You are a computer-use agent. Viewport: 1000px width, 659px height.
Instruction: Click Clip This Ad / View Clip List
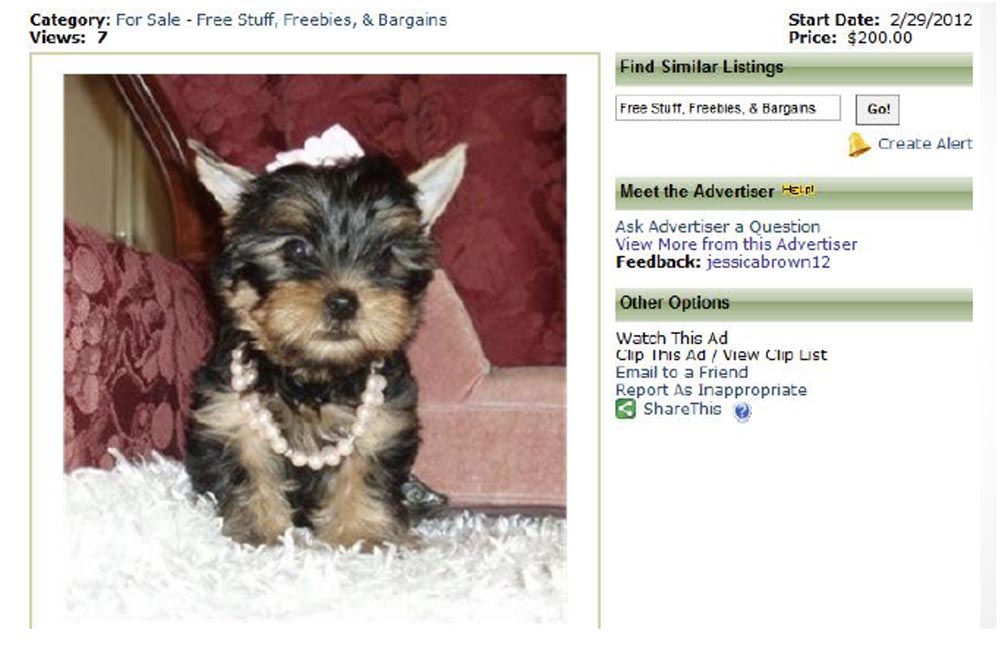click(x=721, y=355)
